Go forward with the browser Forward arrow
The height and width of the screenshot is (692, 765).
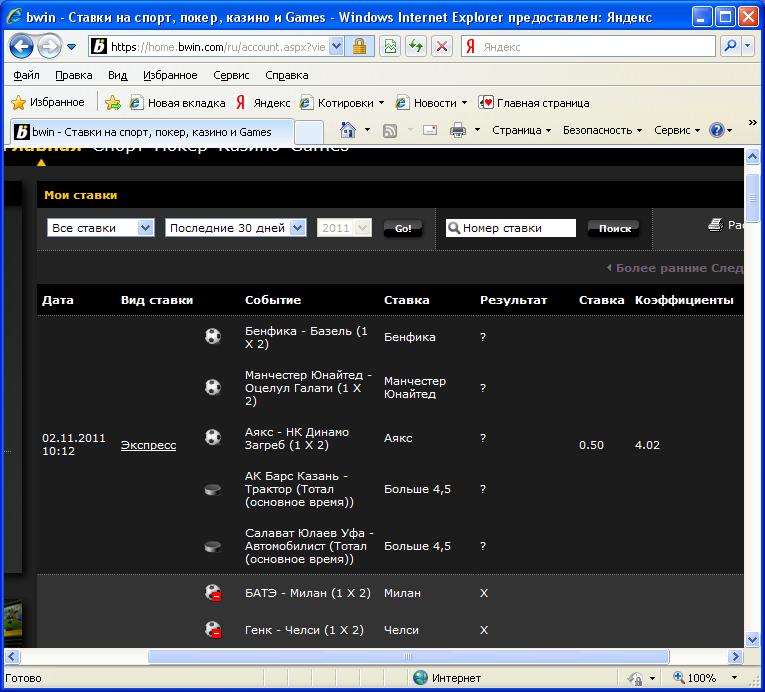coord(49,47)
